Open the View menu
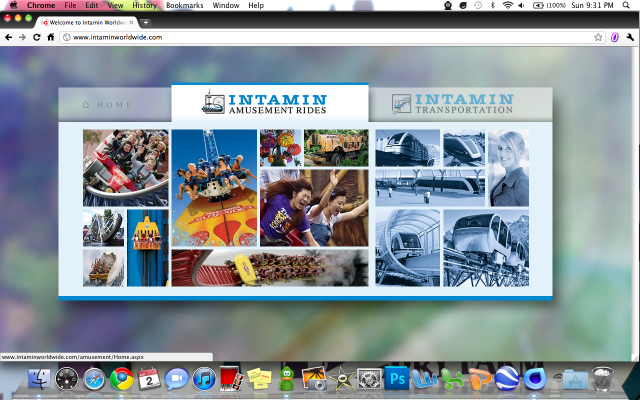Image resolution: width=640 pixels, height=400 pixels. click(x=115, y=5)
